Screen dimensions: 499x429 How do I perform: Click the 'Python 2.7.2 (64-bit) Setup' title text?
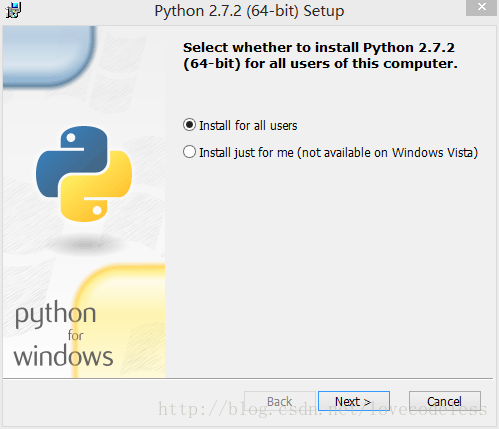[x=249, y=11]
